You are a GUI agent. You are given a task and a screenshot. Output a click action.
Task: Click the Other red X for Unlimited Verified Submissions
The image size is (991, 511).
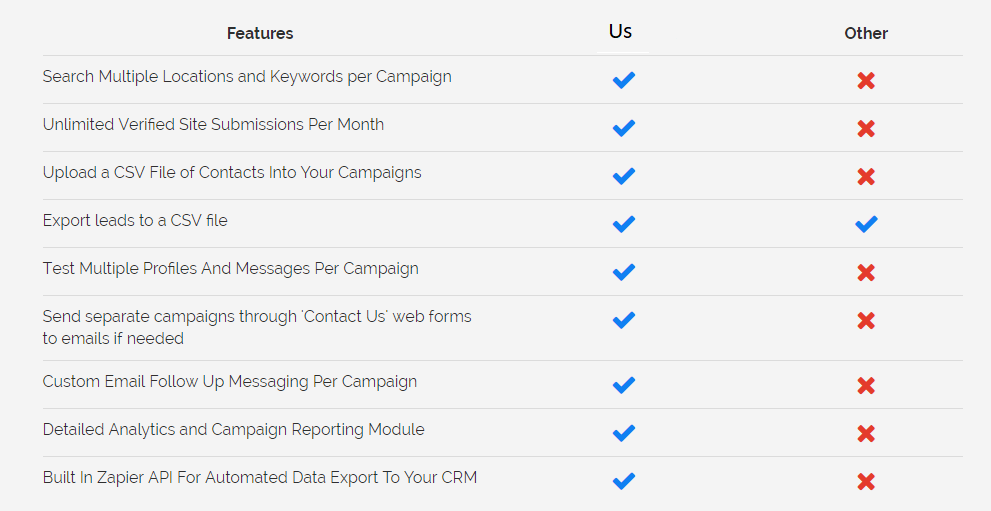coord(866,129)
